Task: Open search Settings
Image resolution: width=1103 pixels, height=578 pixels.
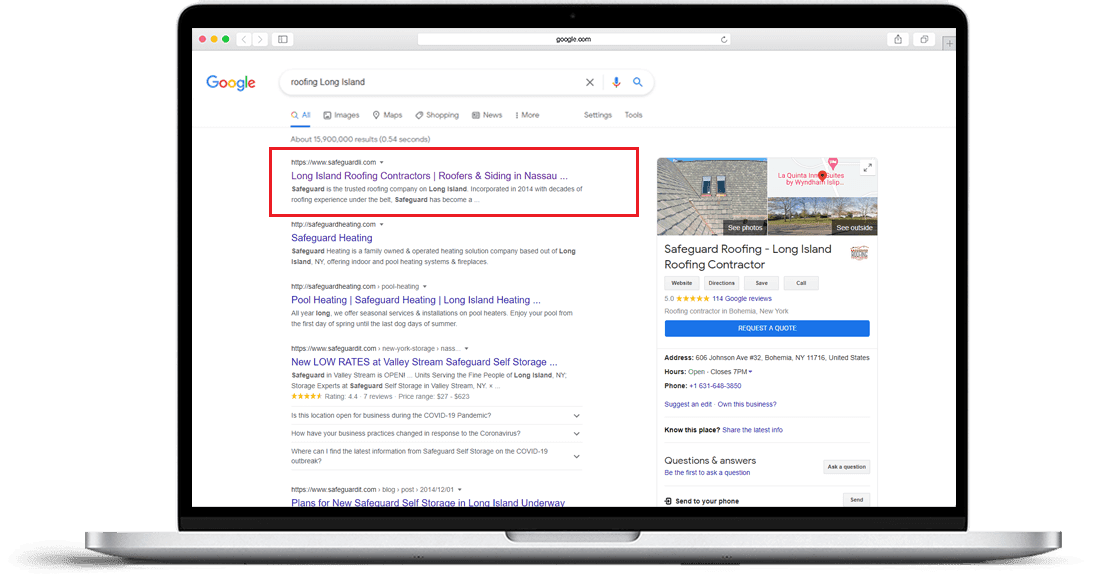Action: 598,115
